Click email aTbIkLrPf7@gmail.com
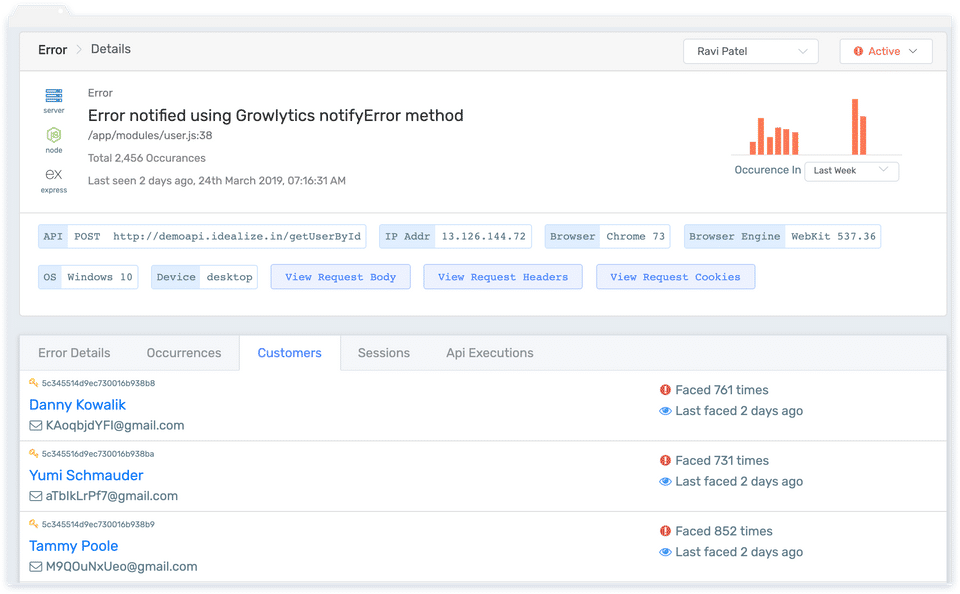960x594 pixels. (x=112, y=496)
